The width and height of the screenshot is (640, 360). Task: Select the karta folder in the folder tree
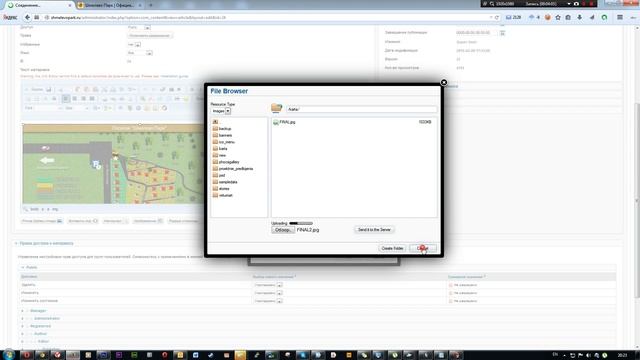coord(220,149)
